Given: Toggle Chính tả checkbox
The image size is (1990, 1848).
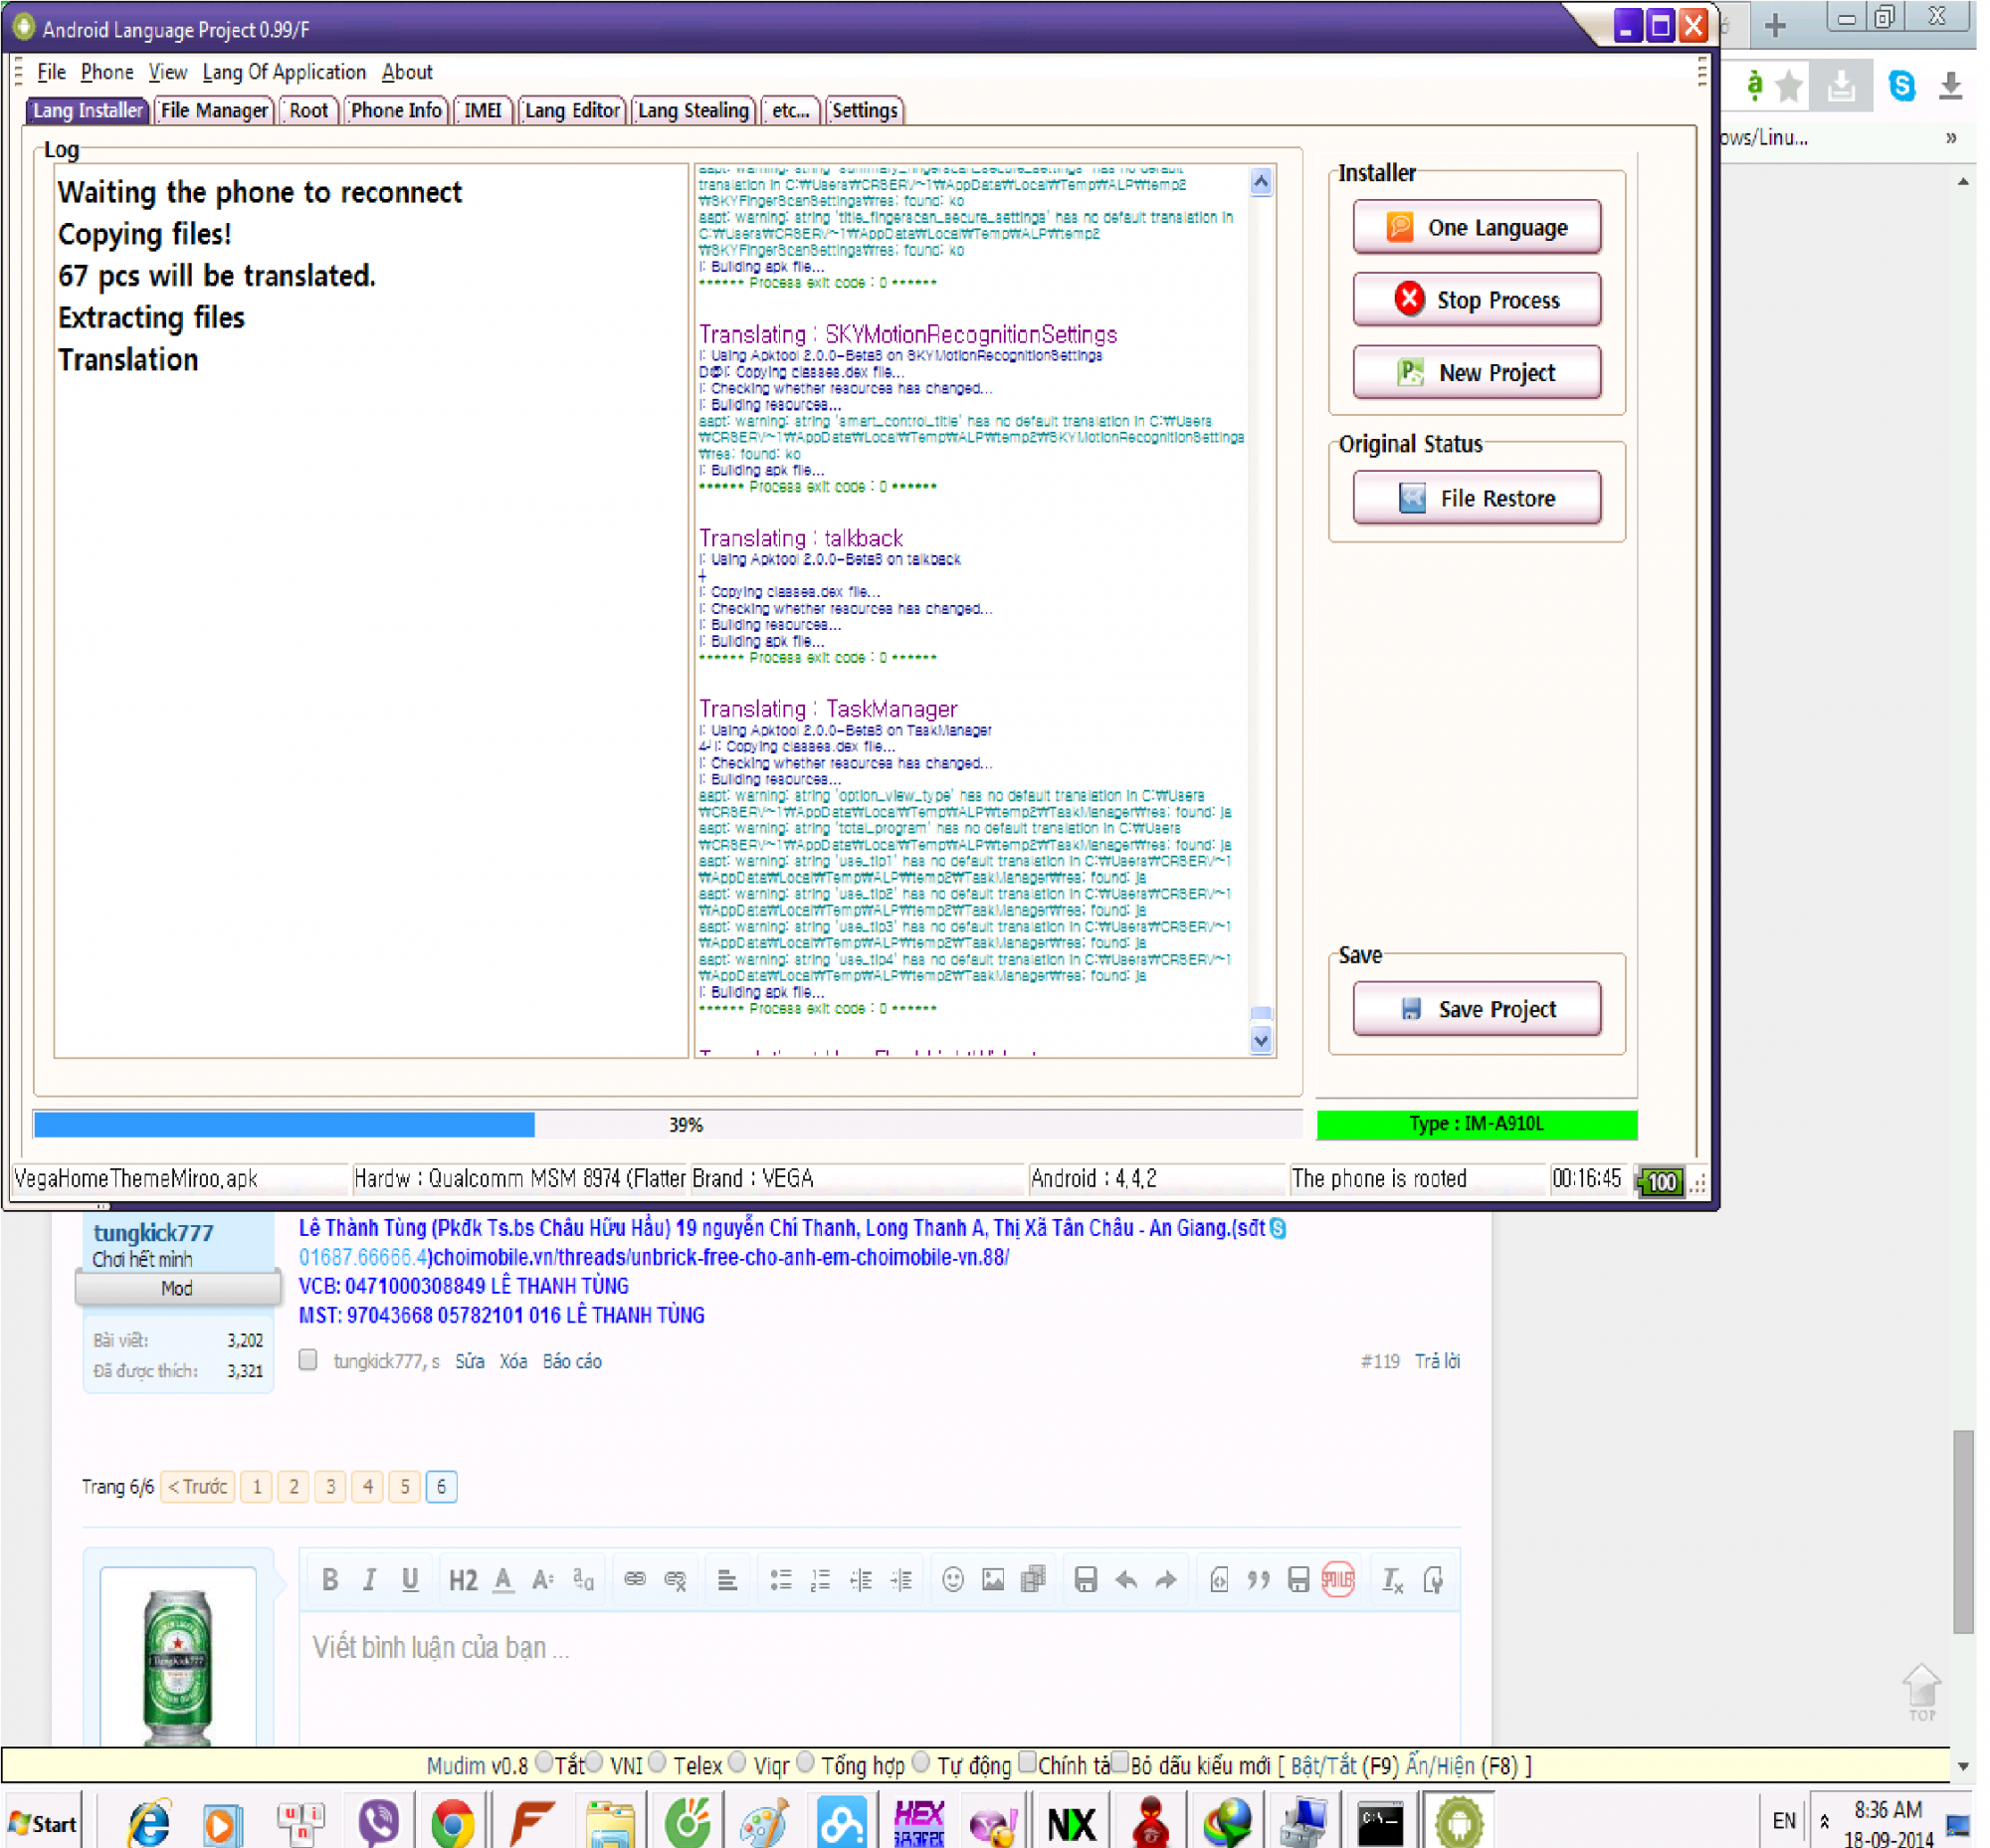Looking at the screenshot, I should (x=1027, y=1762).
